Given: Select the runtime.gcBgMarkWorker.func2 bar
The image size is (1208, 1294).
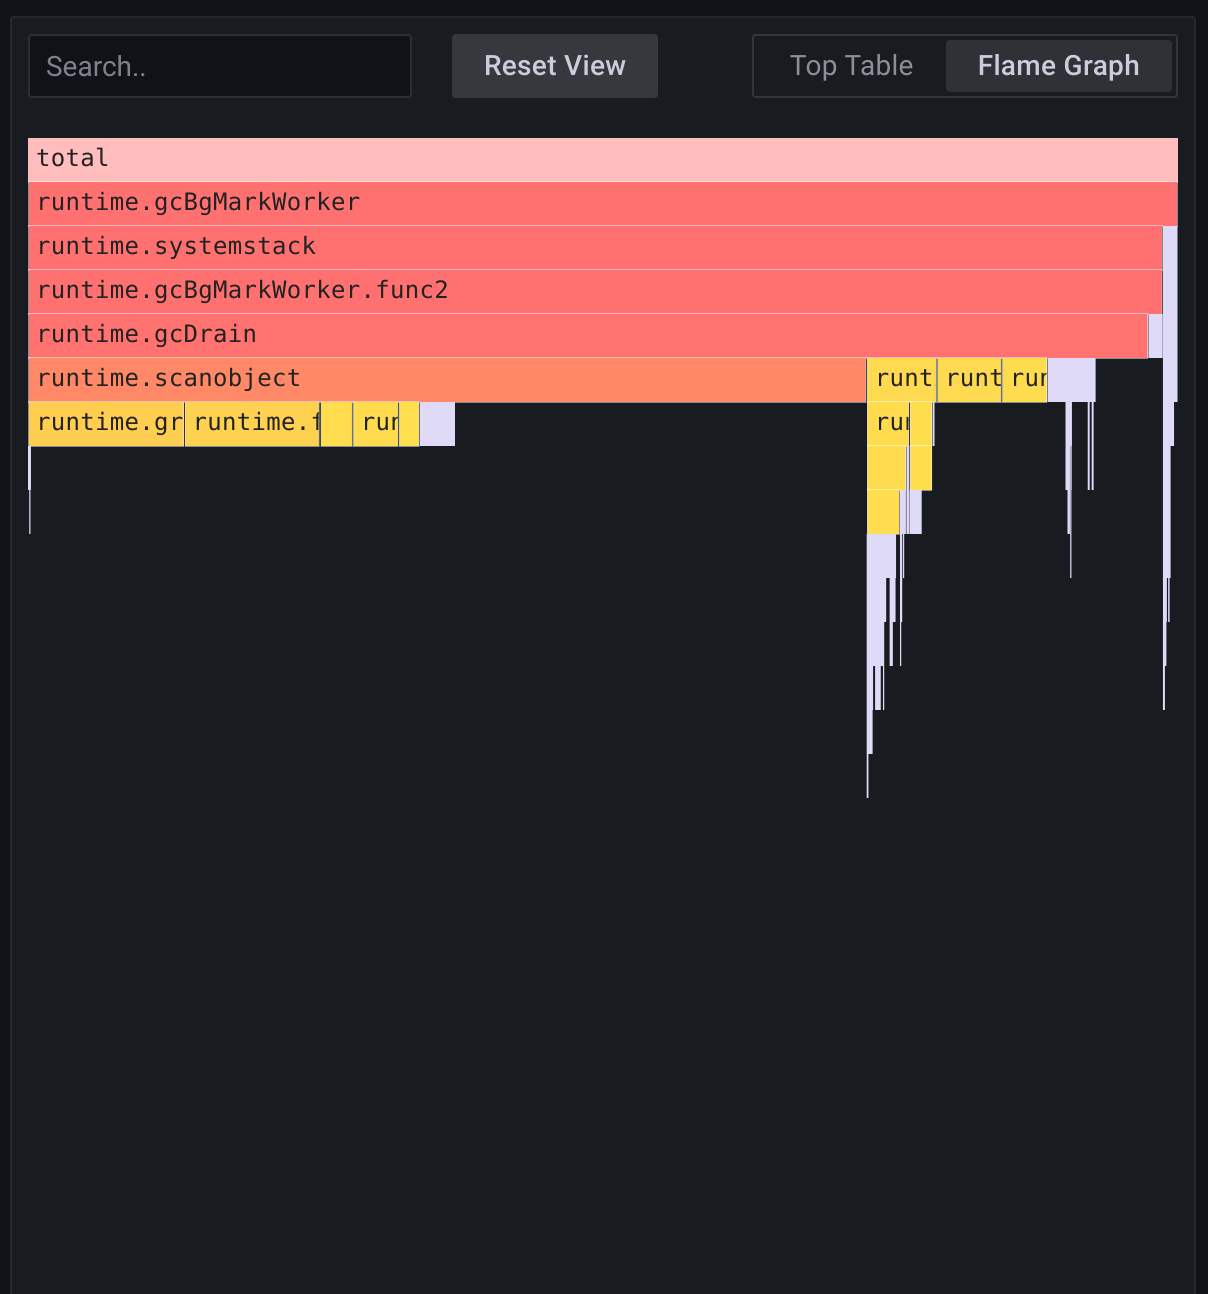Looking at the screenshot, I should pos(595,291).
